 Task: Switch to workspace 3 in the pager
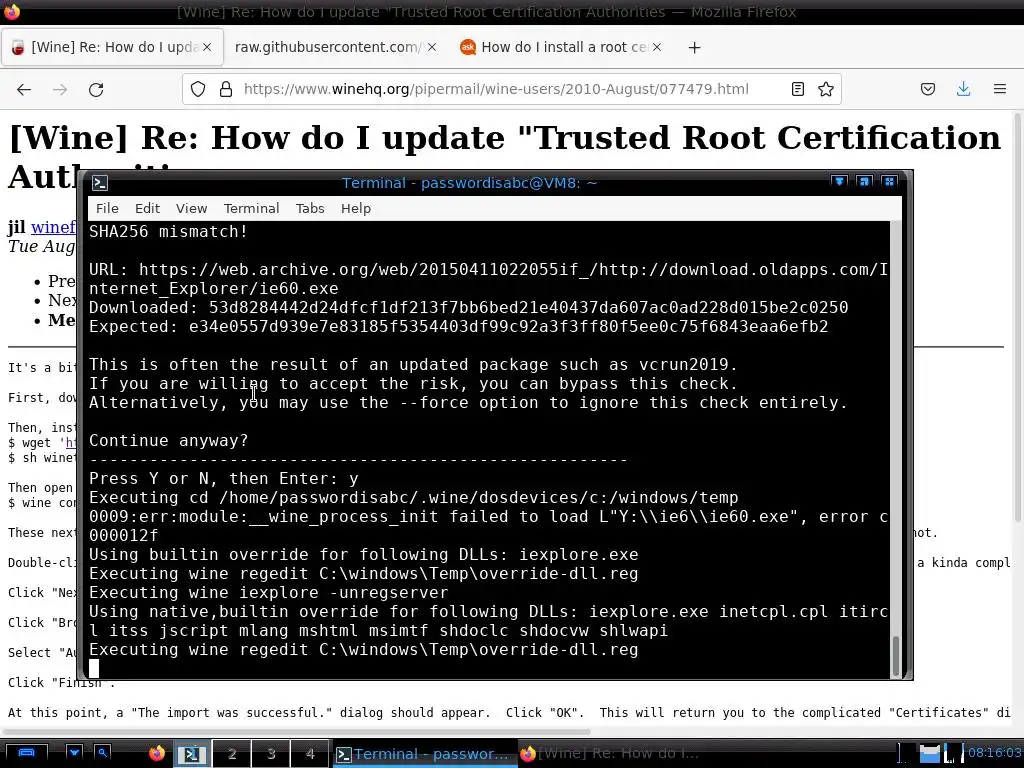270,754
